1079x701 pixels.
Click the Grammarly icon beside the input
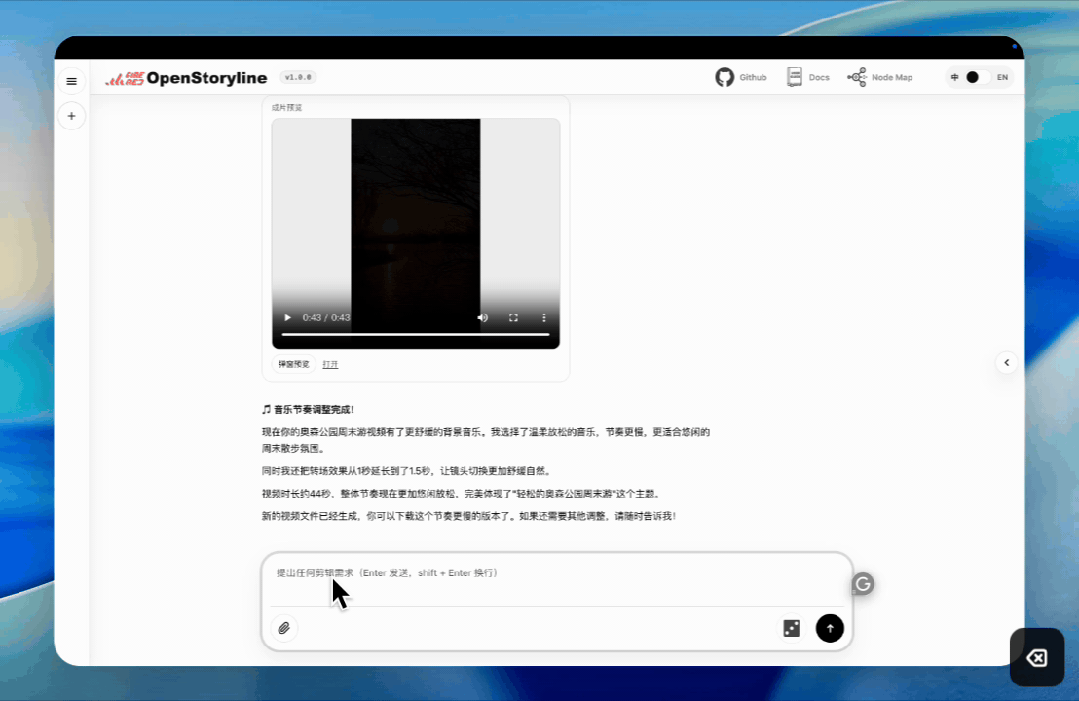pyautogui.click(x=862, y=584)
